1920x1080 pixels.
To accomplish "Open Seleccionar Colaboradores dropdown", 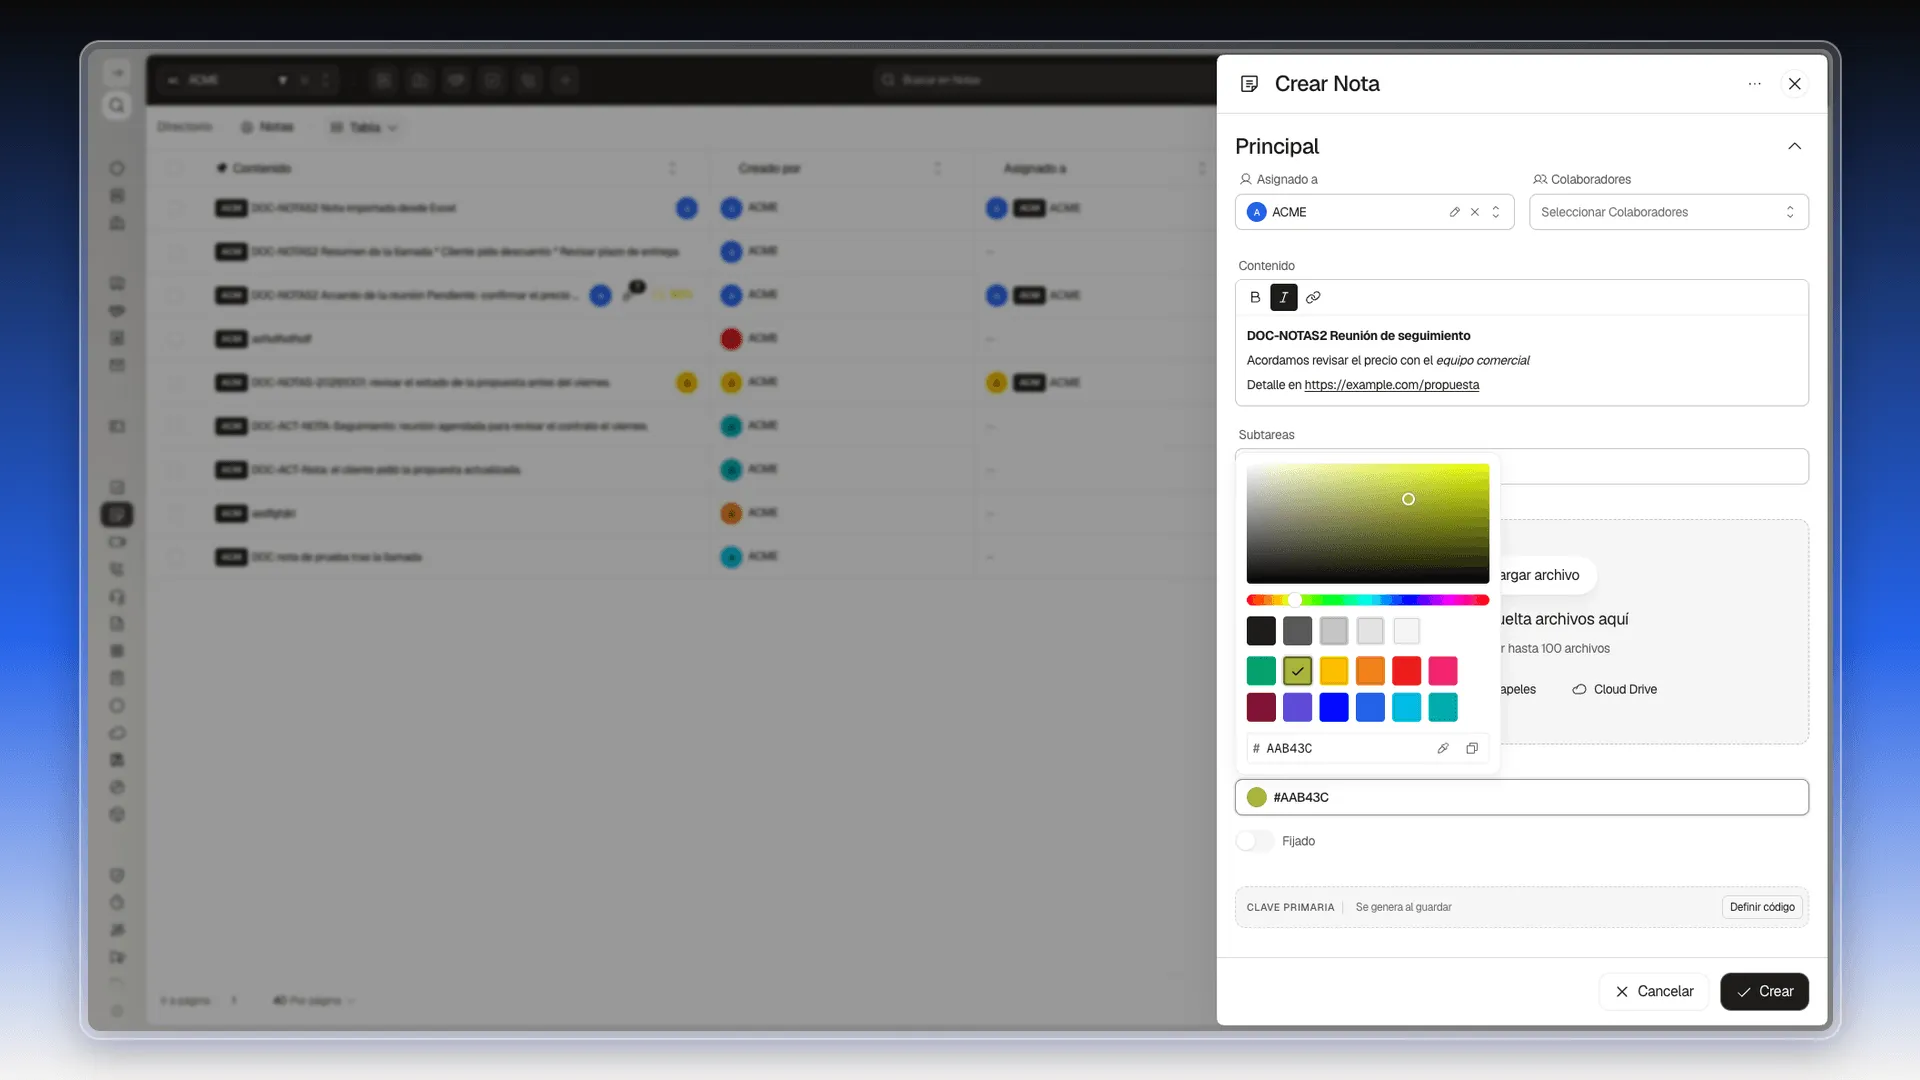I will tap(1669, 212).
